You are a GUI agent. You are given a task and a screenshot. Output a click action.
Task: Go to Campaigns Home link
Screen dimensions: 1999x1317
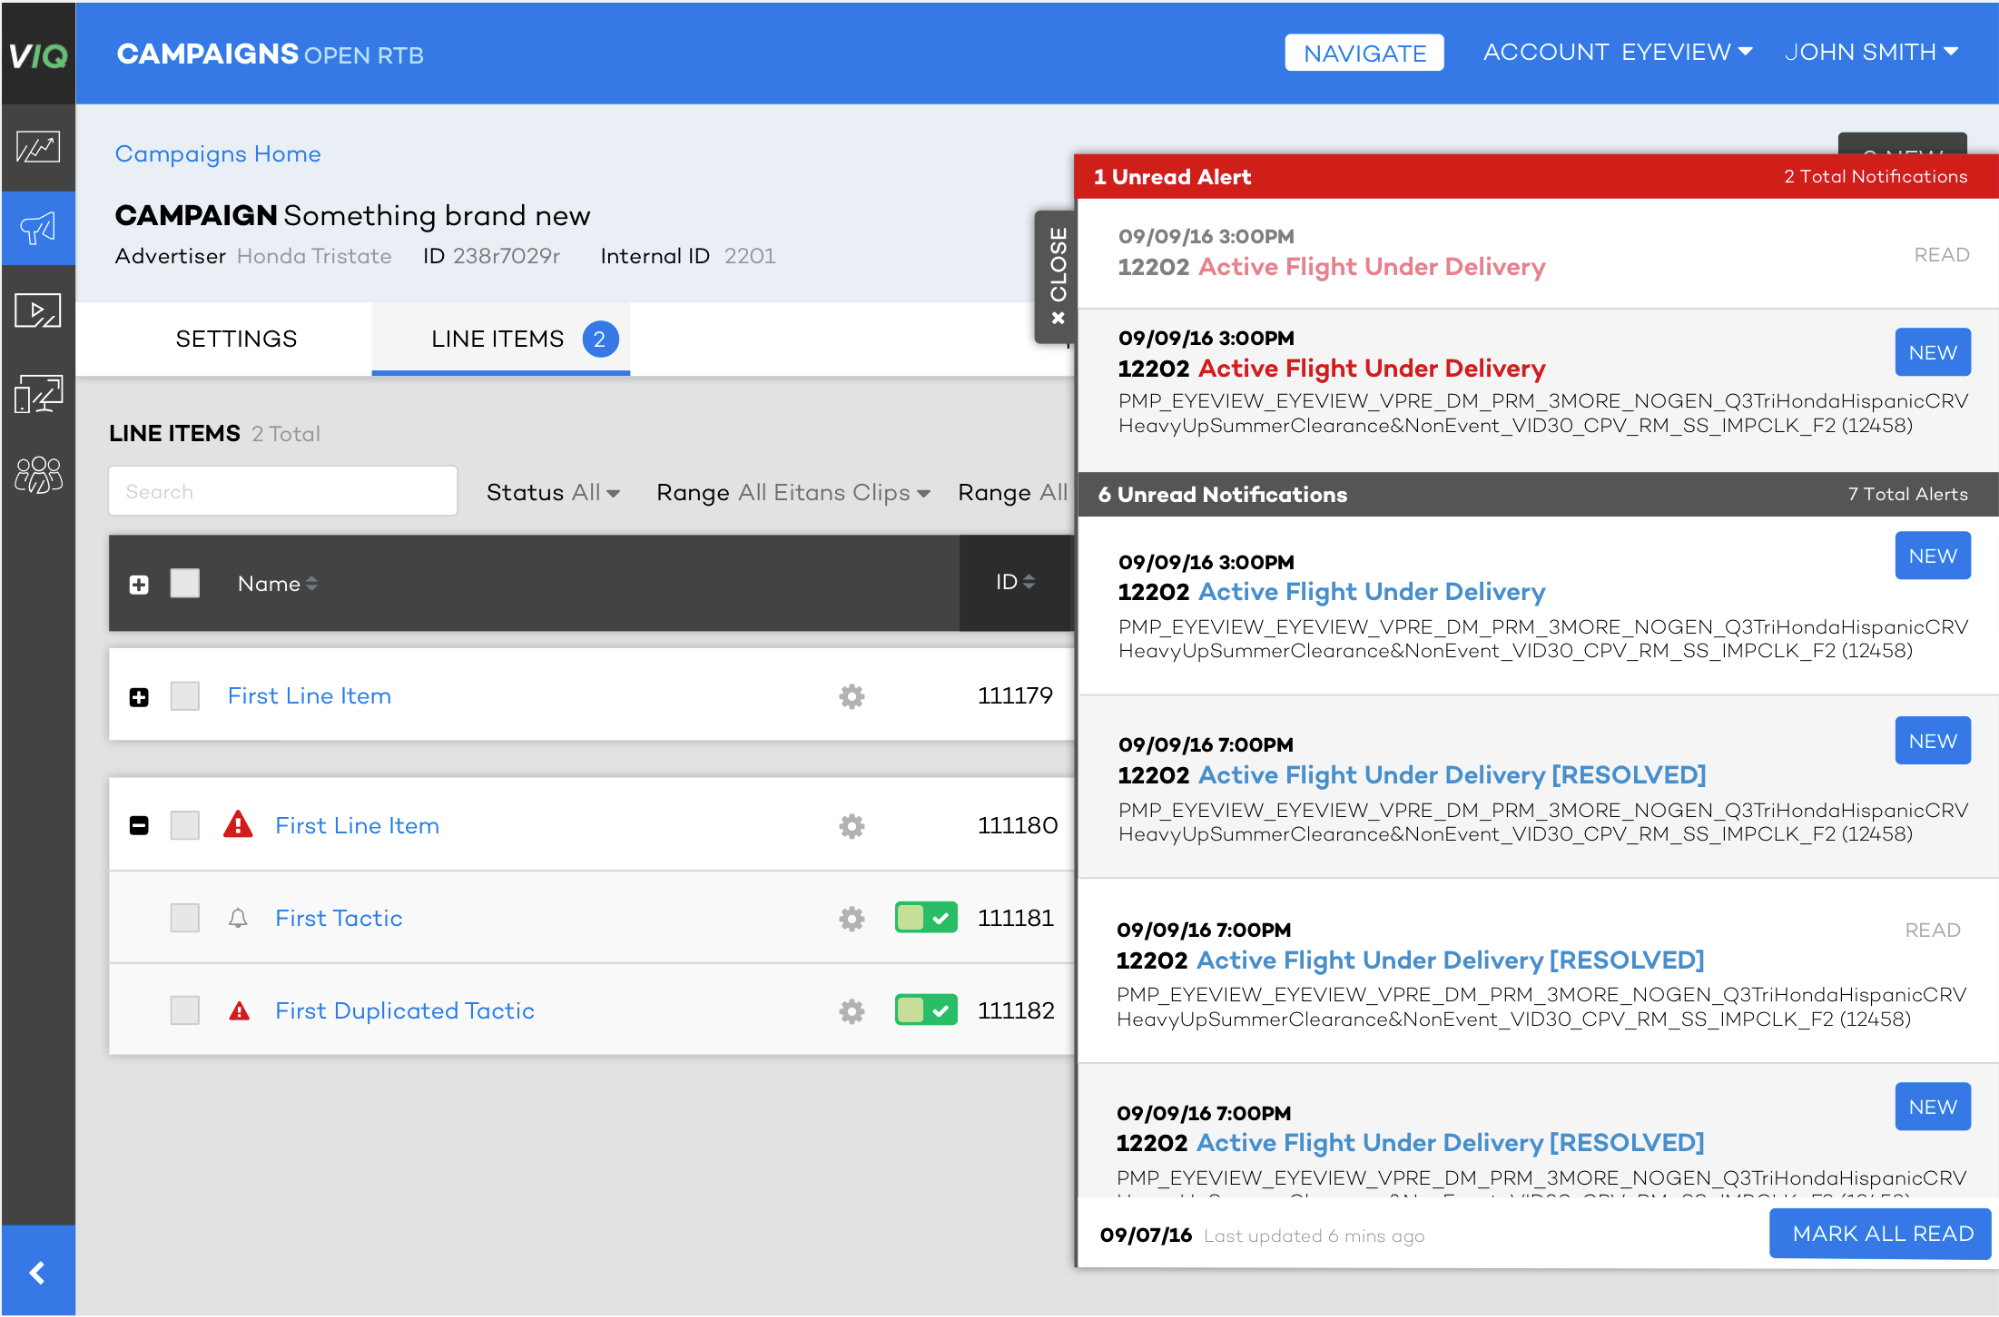[218, 154]
